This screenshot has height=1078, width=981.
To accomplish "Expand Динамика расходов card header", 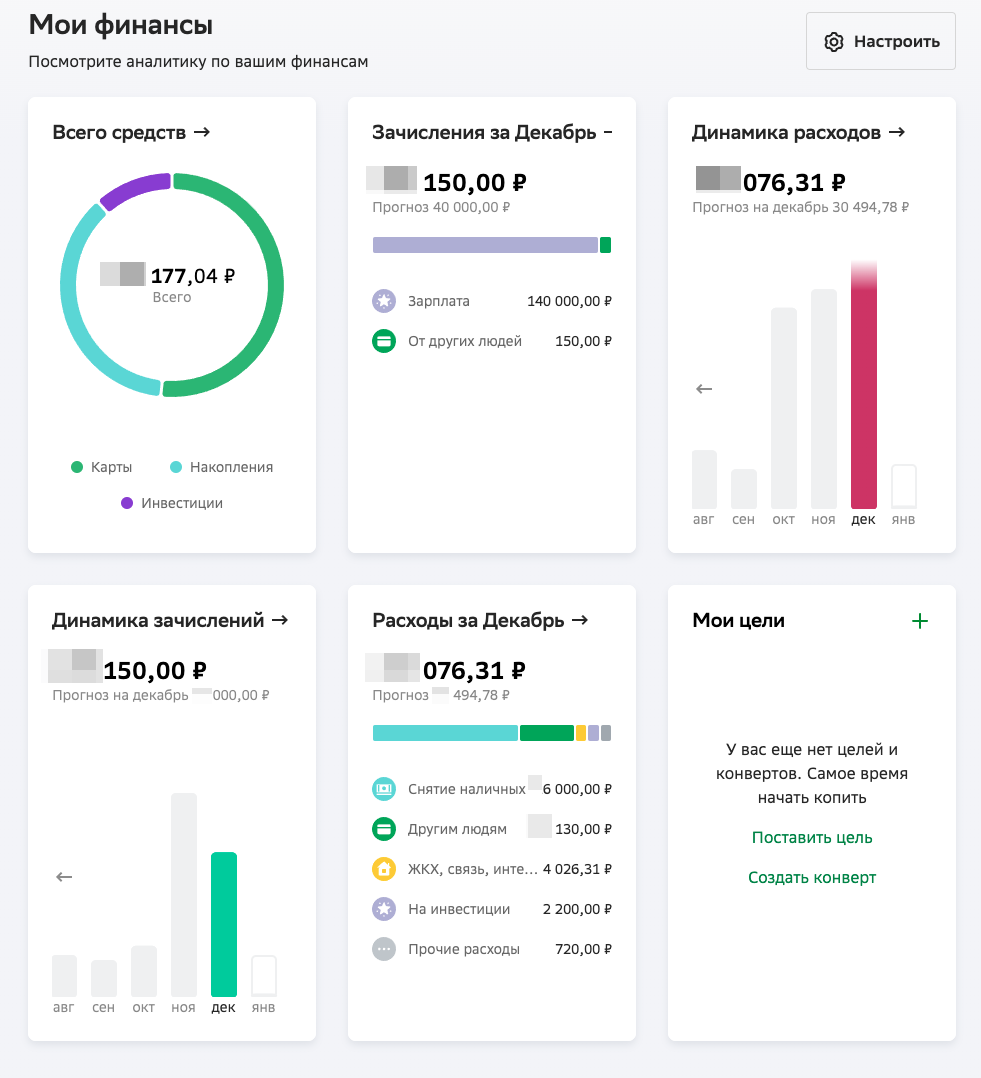I will tap(798, 132).
